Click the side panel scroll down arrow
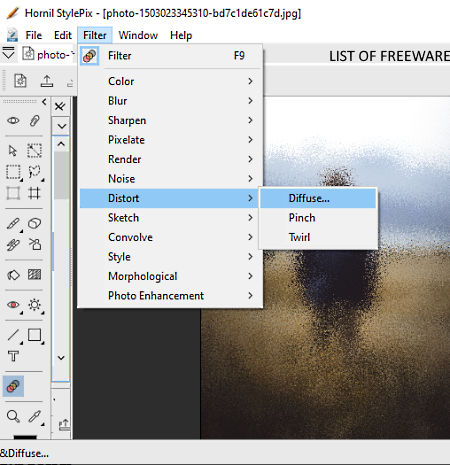Screen dimensions: 450x465 [61, 358]
